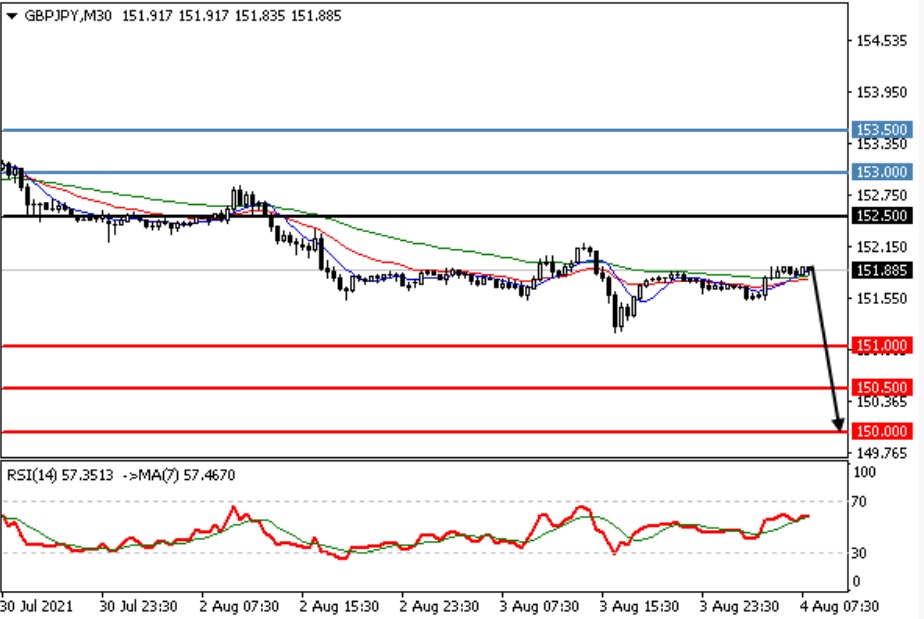Click the 2 Aug 15:30 time axis label
The image size is (924, 619).
339,607
